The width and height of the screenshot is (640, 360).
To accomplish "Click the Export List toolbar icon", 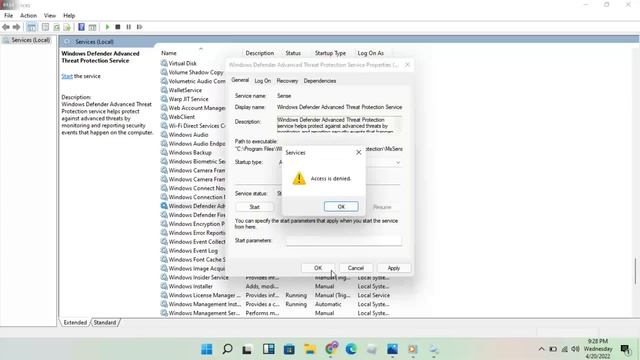I will 67,27.
